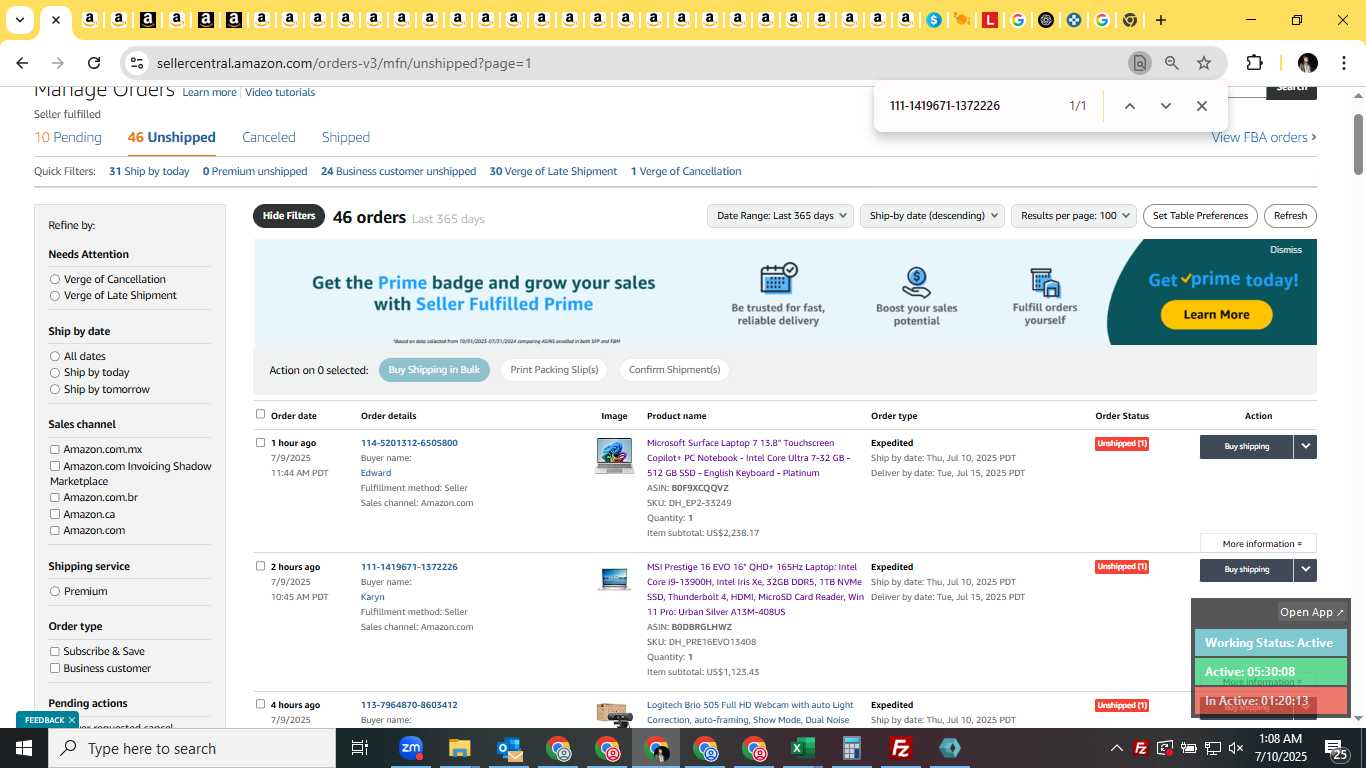
Task: Go back to the previous page
Action: click(22, 63)
